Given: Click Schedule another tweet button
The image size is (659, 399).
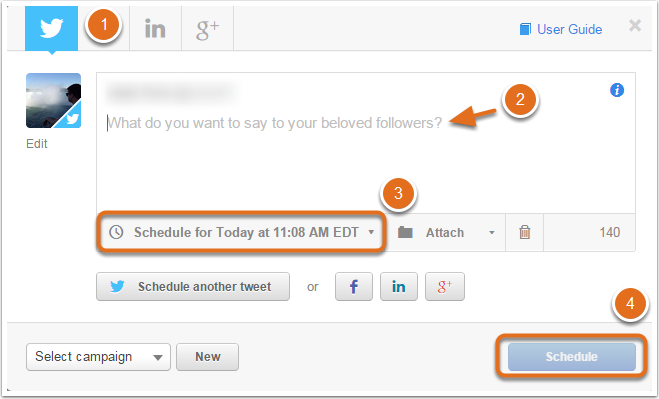Looking at the screenshot, I should click(193, 287).
